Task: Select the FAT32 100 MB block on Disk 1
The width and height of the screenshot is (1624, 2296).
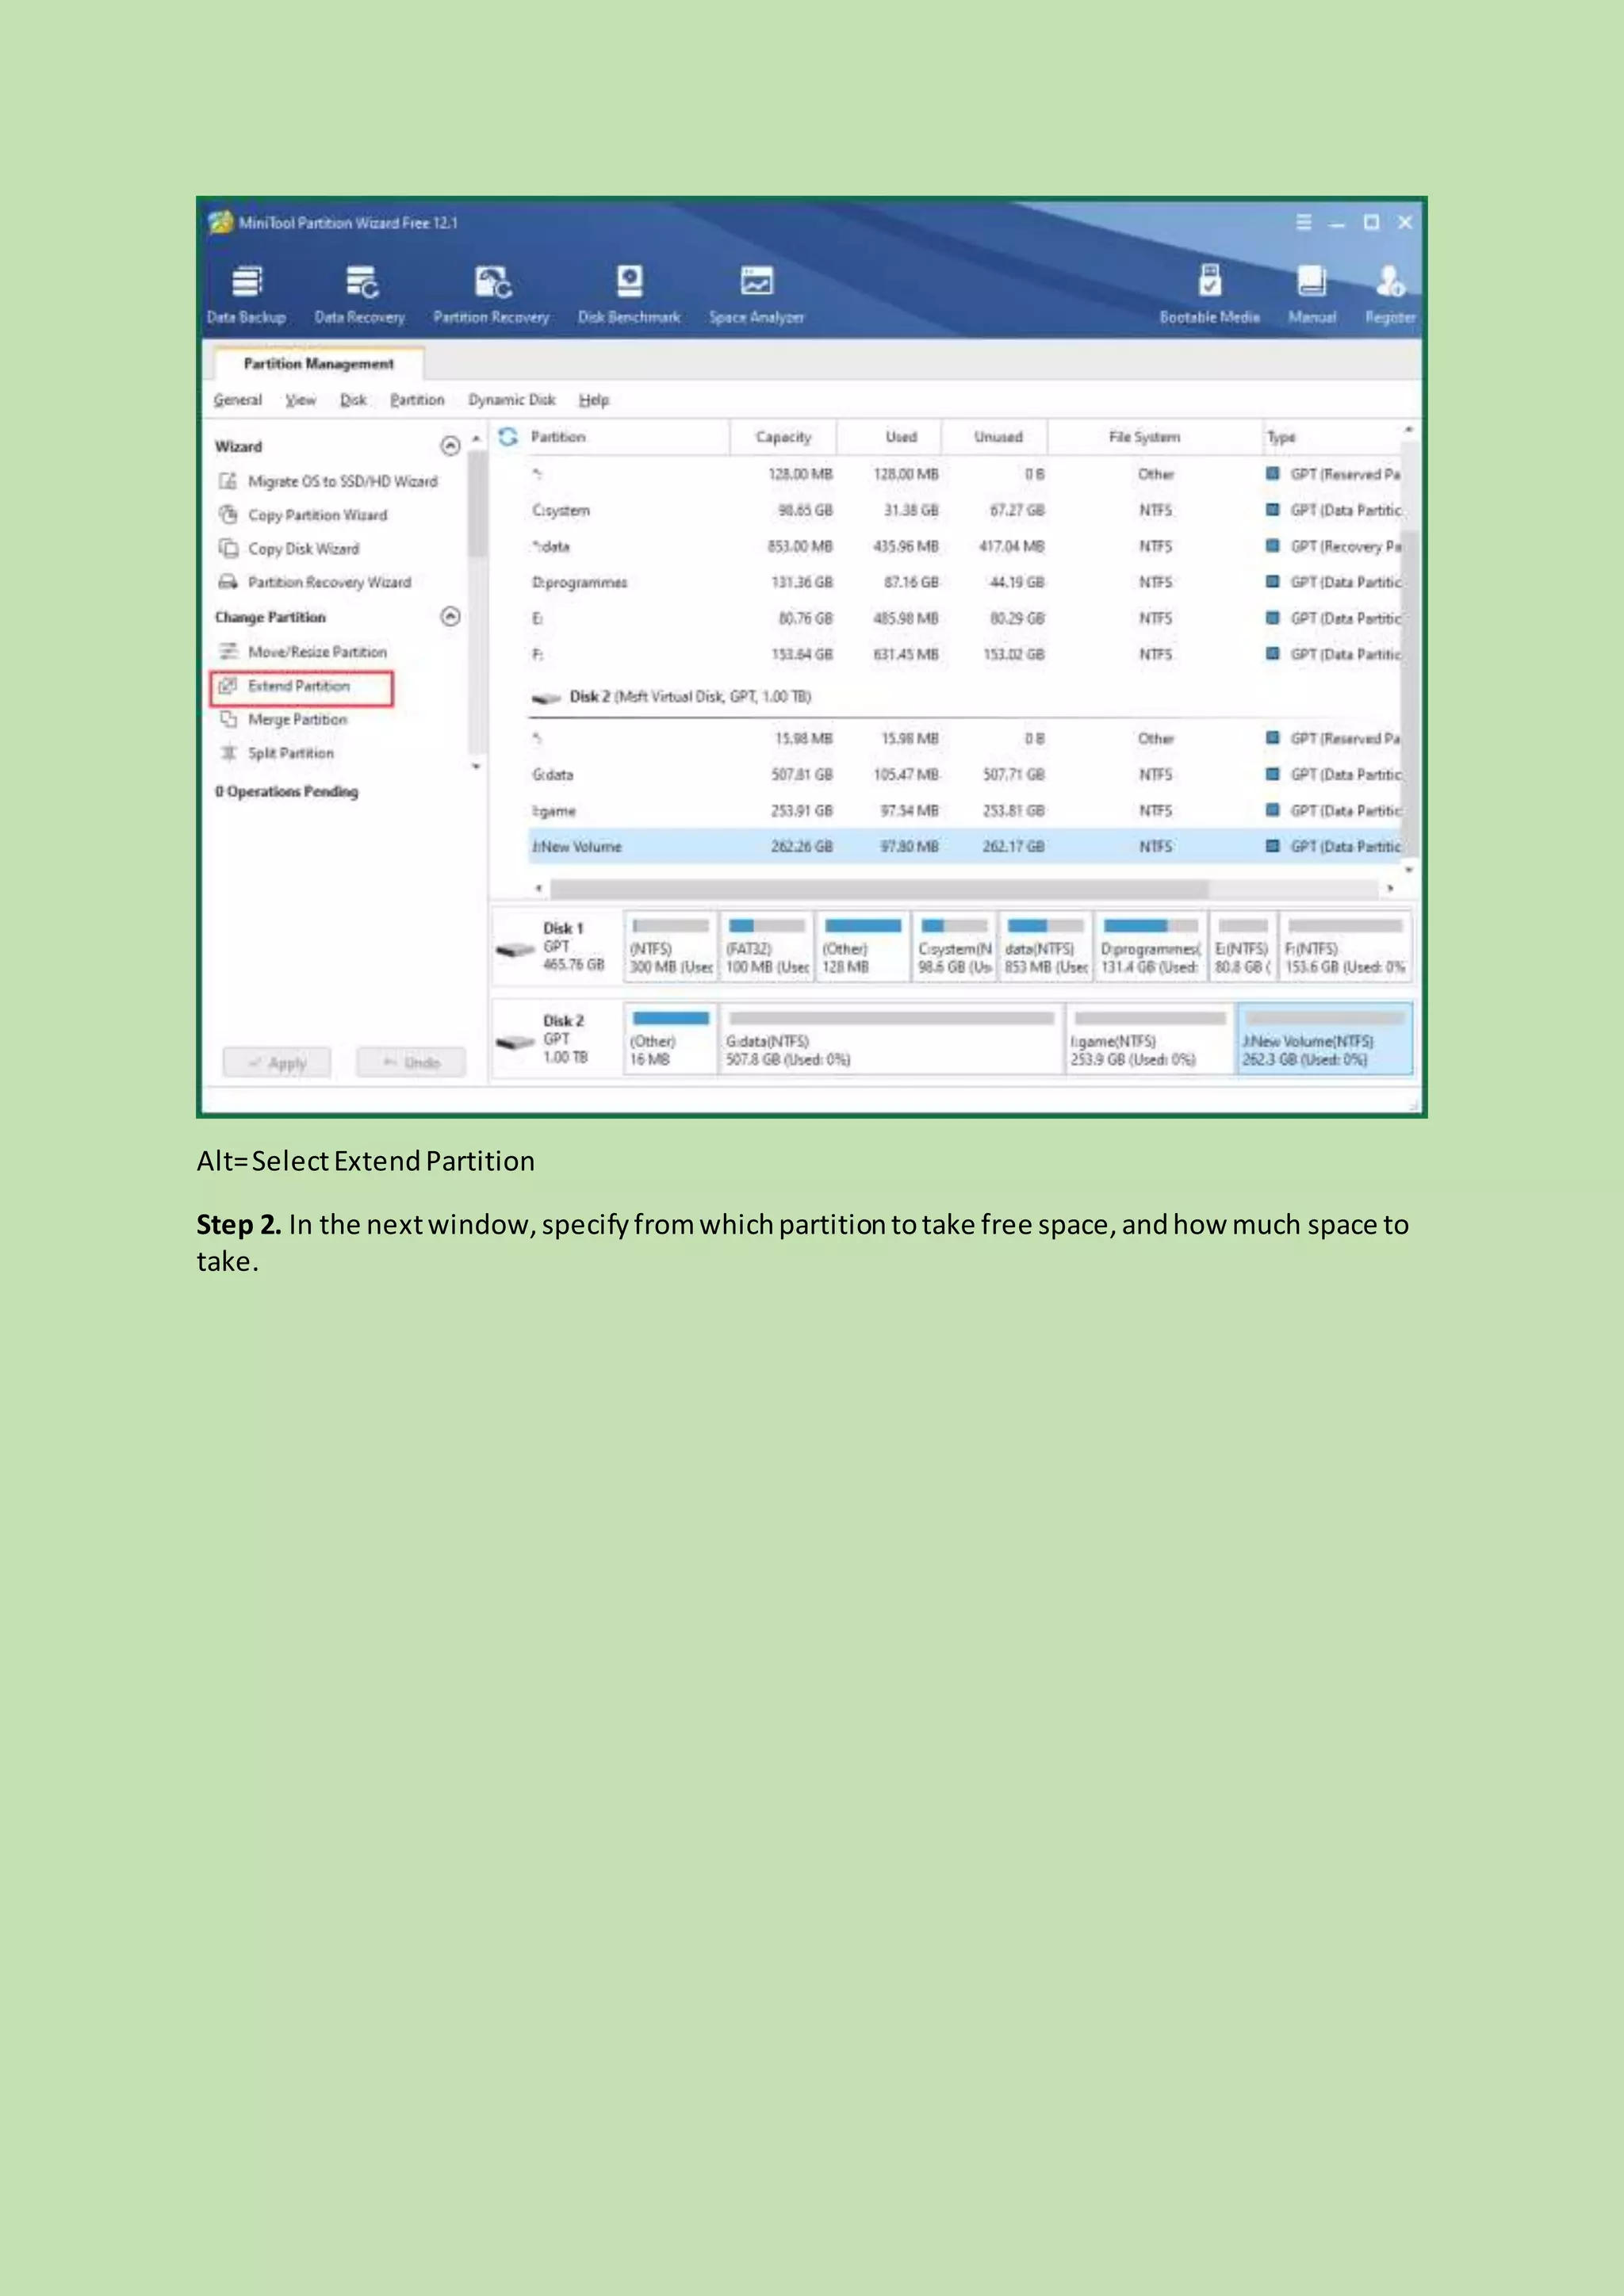Action: 767,947
